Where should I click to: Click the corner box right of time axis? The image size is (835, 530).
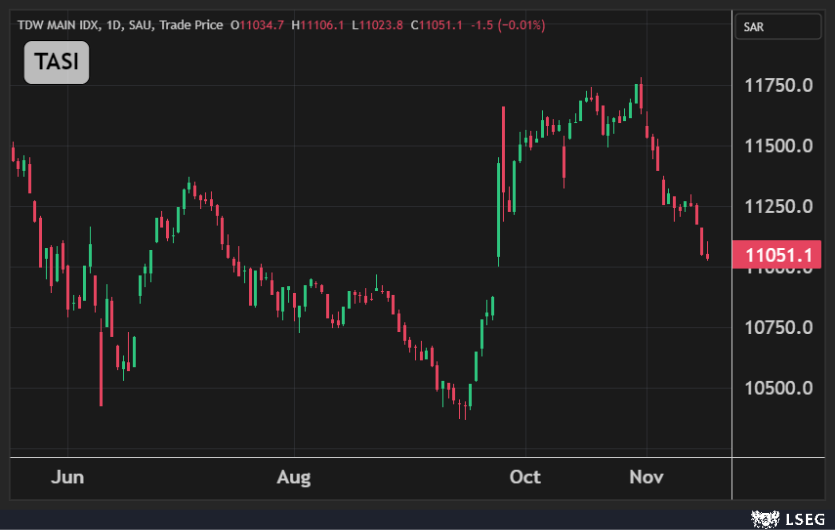783,477
